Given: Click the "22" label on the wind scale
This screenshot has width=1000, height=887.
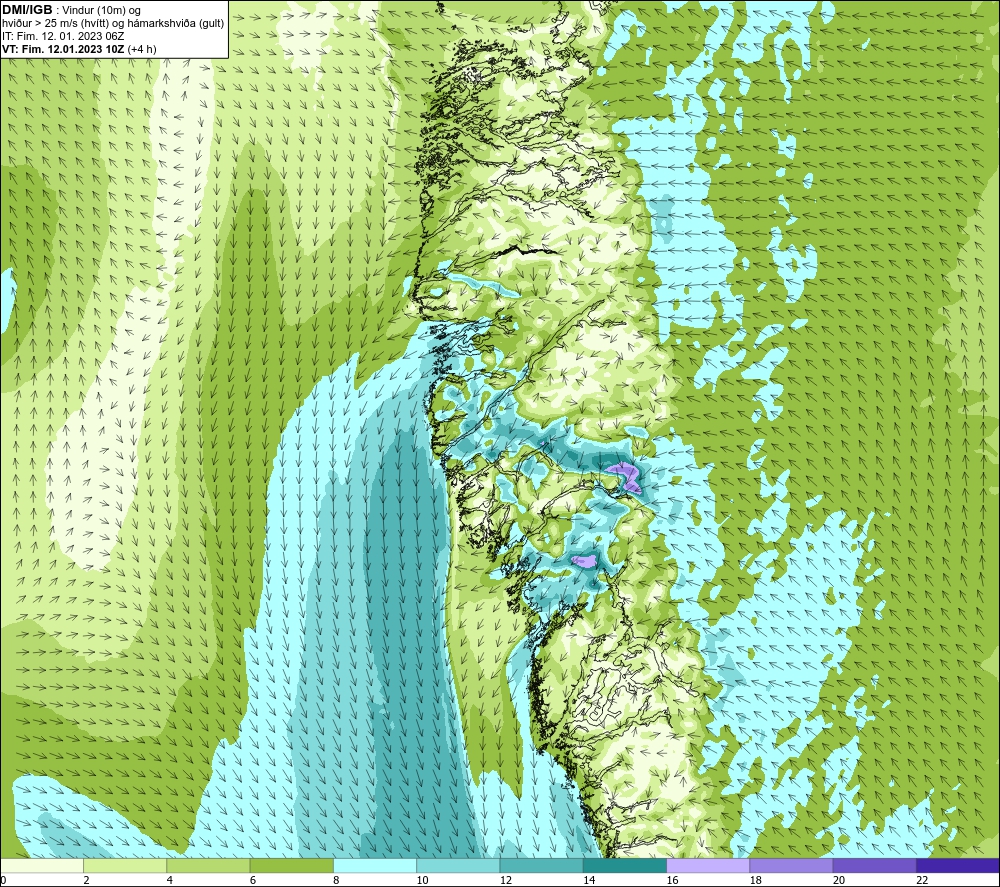Looking at the screenshot, I should click(922, 880).
